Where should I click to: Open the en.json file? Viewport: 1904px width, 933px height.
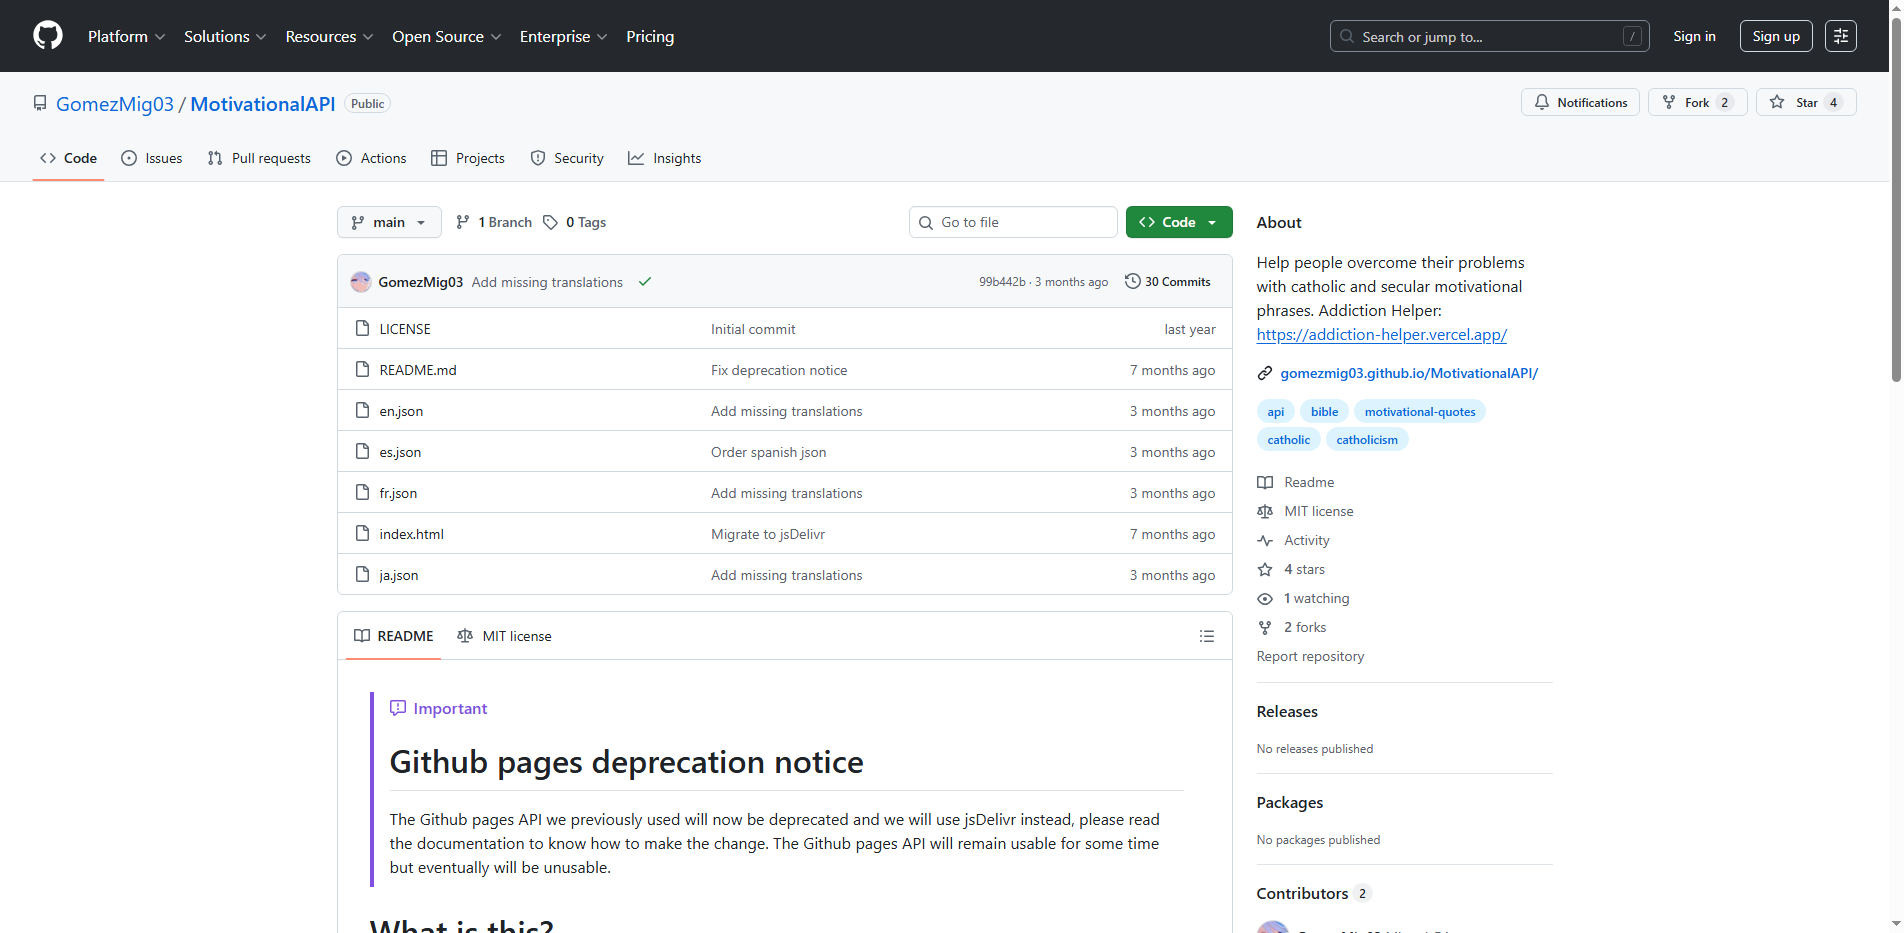pyautogui.click(x=401, y=411)
